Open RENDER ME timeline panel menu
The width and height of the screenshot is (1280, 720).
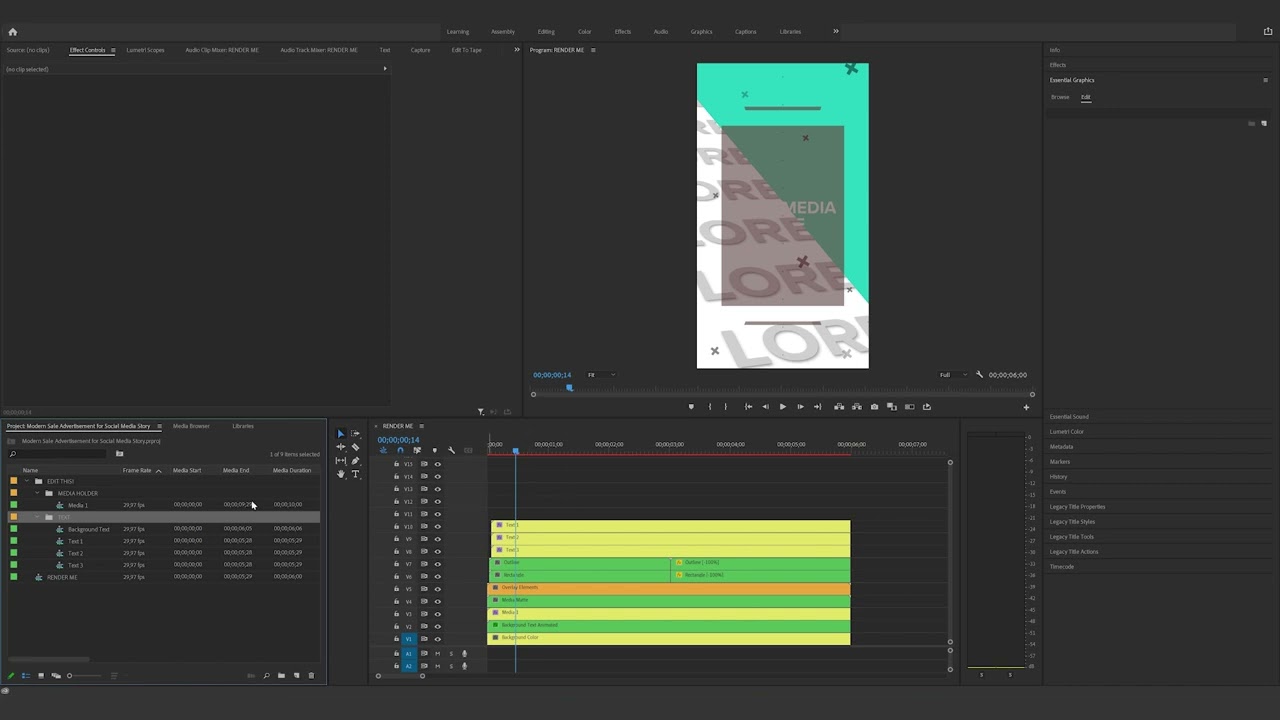421,426
